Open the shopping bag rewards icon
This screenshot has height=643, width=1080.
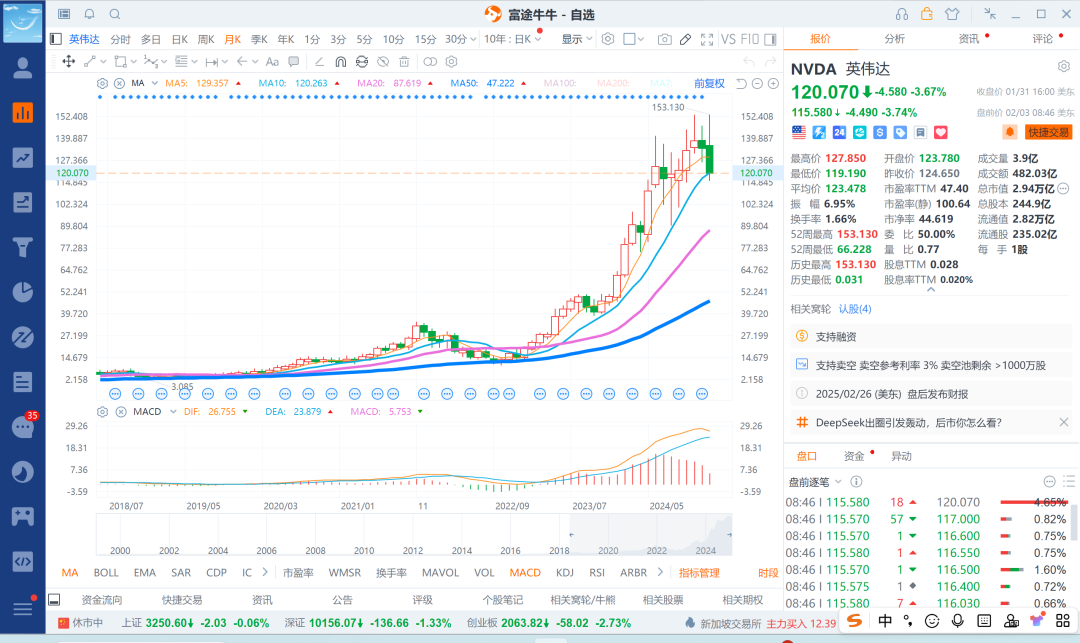(926, 14)
